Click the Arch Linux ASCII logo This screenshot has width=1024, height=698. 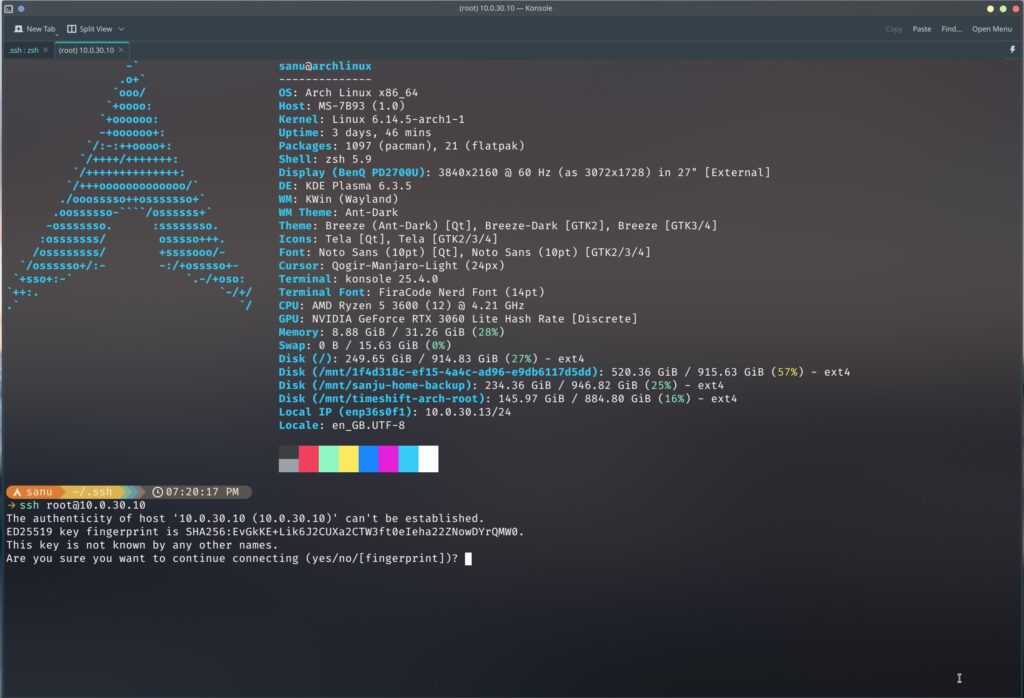129,185
